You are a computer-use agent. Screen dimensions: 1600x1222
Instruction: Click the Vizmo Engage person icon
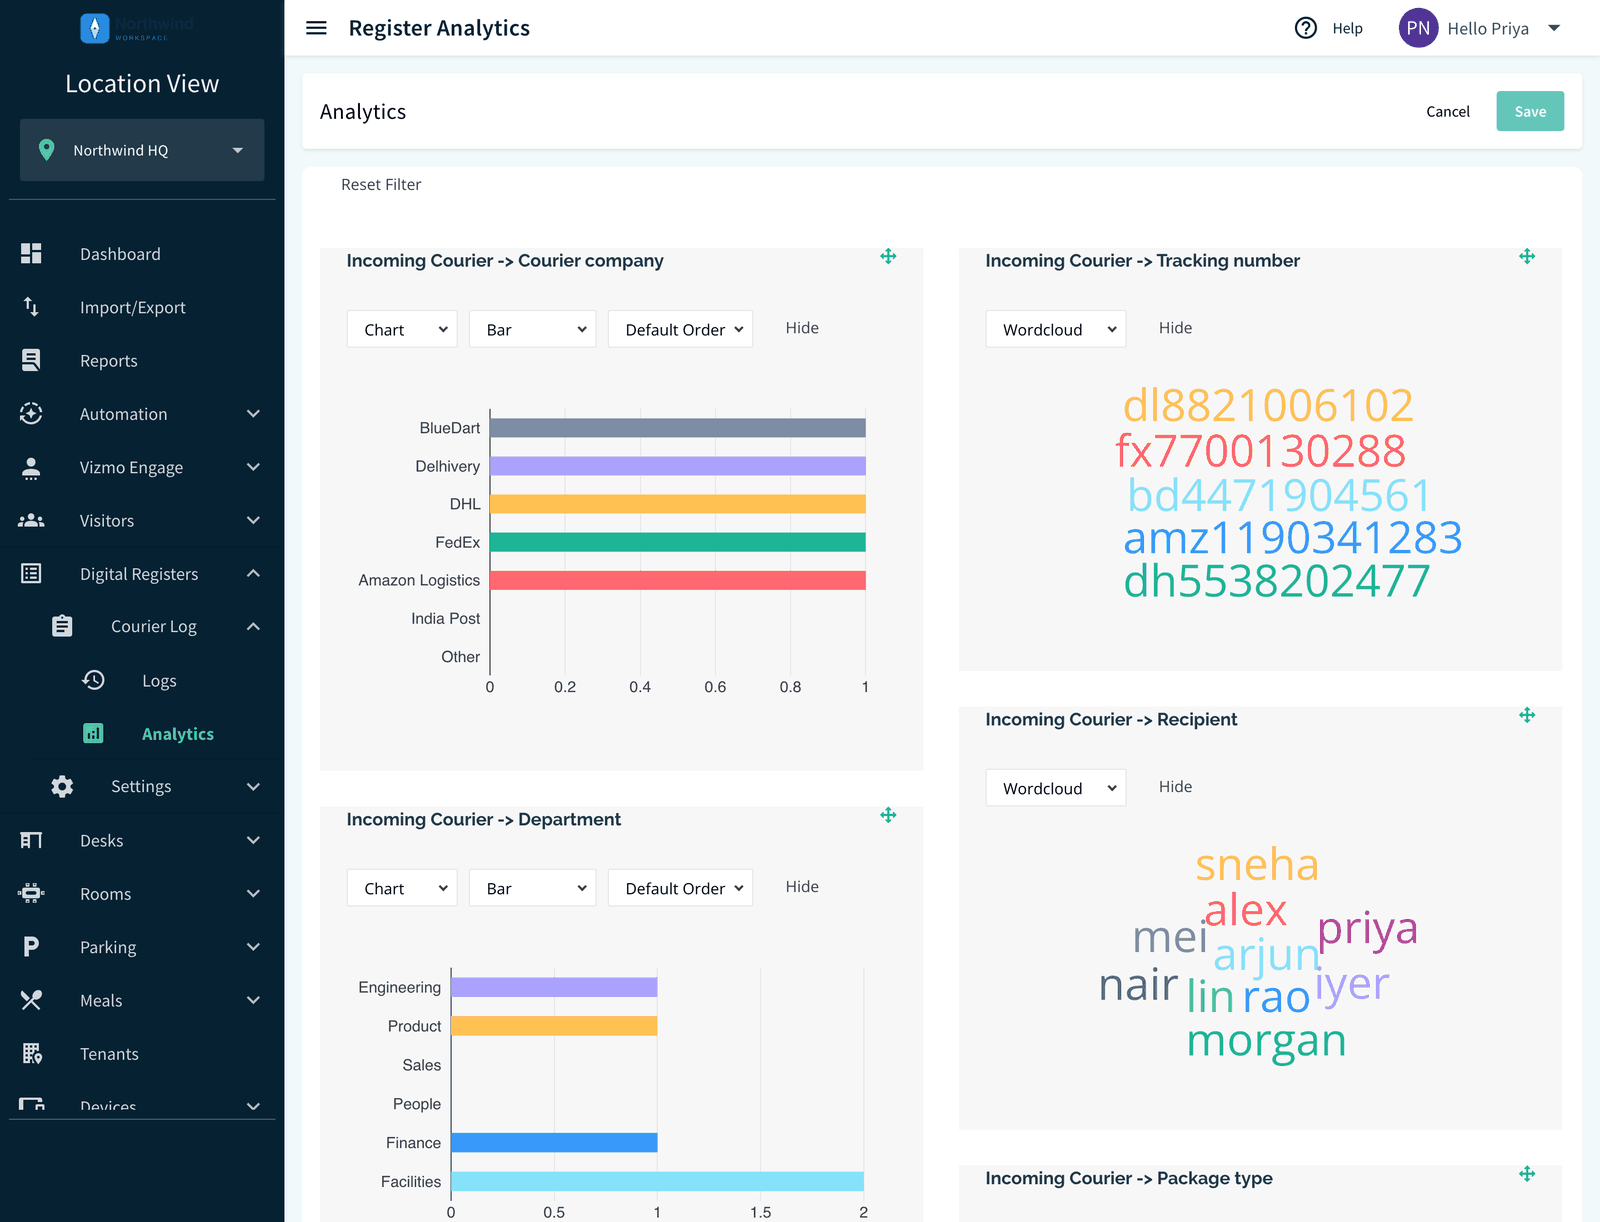pos(31,467)
